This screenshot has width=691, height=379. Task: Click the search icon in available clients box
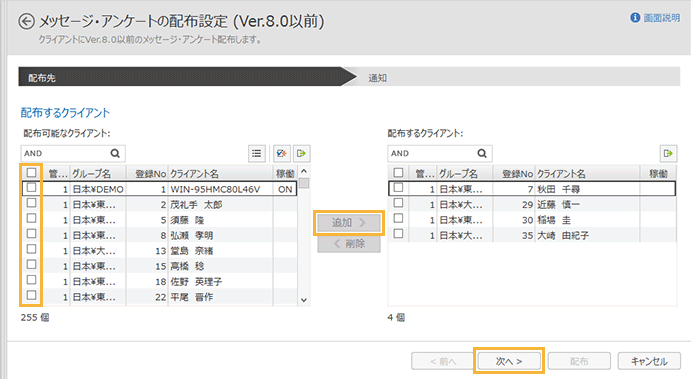click(115, 153)
